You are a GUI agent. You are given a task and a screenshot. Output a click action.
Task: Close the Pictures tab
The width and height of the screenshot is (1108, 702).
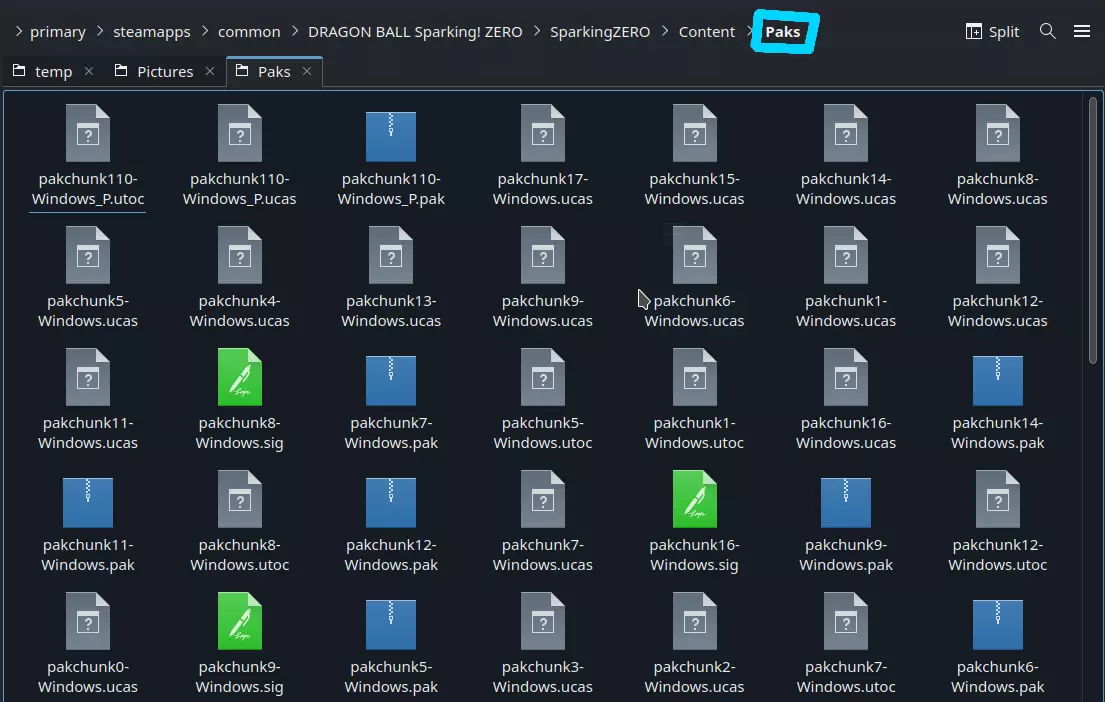pyautogui.click(x=210, y=71)
